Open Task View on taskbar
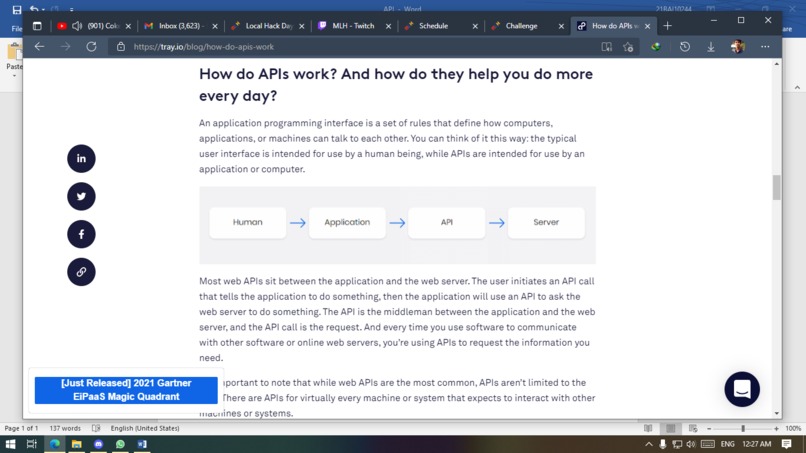Screen dimensions: 806x453 point(32,444)
